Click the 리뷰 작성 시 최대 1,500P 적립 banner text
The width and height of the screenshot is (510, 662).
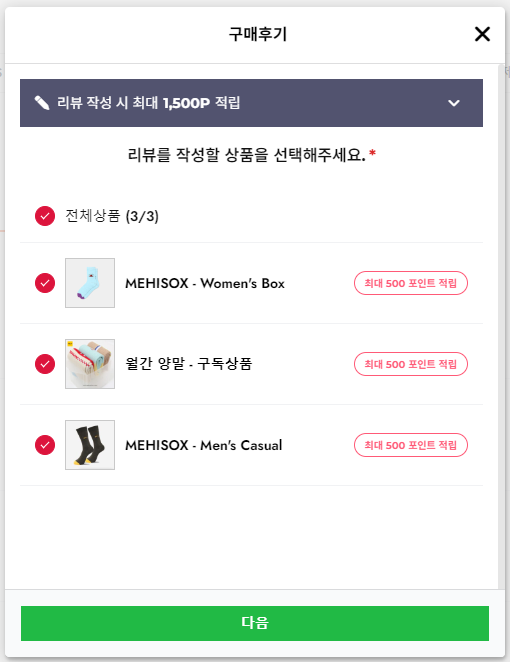coord(149,103)
